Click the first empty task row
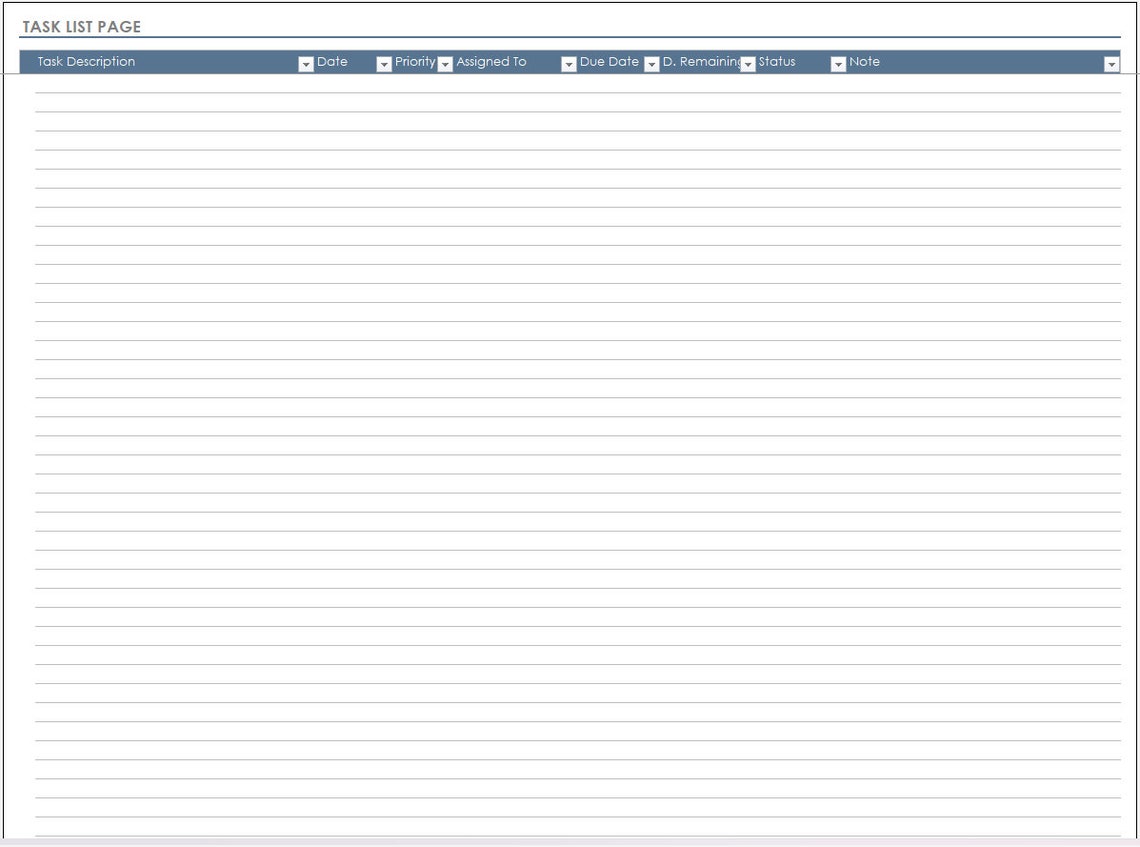Viewport: 1140px width, 847px height. [x=400, y=85]
